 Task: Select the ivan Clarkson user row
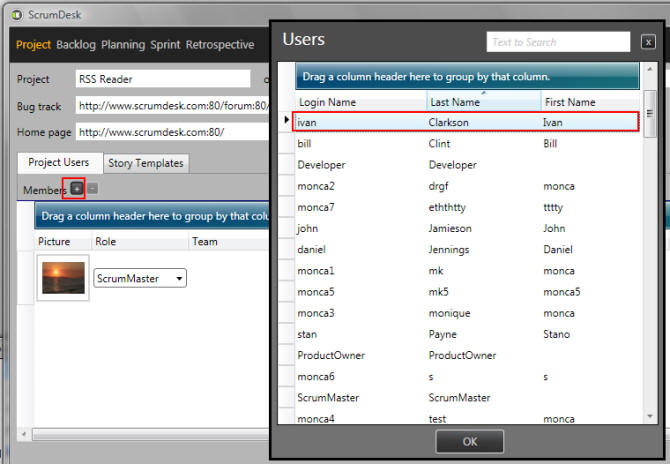pos(466,122)
